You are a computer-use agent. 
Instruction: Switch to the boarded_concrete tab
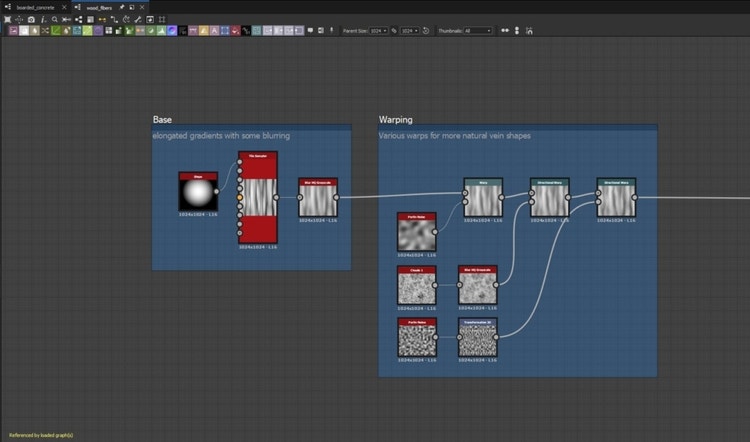(35, 7)
